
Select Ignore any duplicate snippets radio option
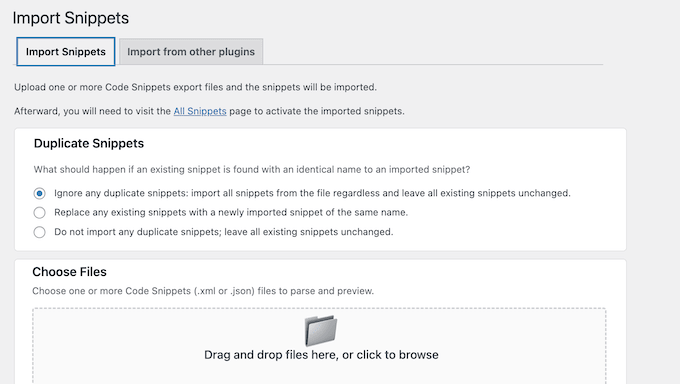(39, 193)
